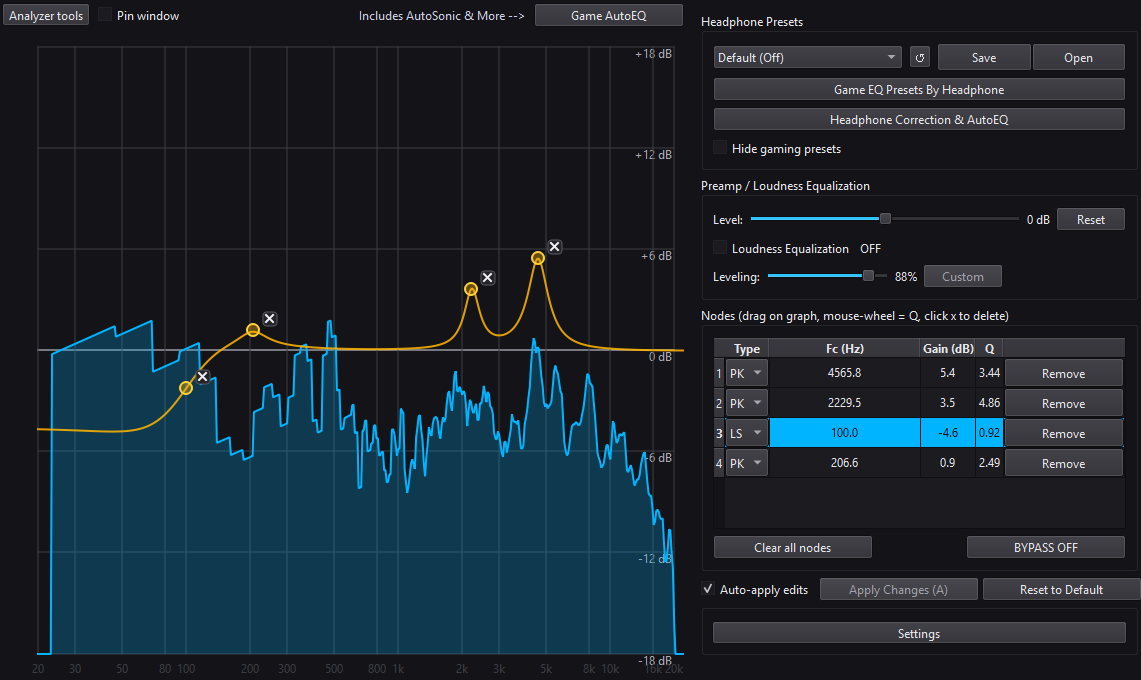Select the yellow node handle at 2.2 kHz peak

coord(471,289)
